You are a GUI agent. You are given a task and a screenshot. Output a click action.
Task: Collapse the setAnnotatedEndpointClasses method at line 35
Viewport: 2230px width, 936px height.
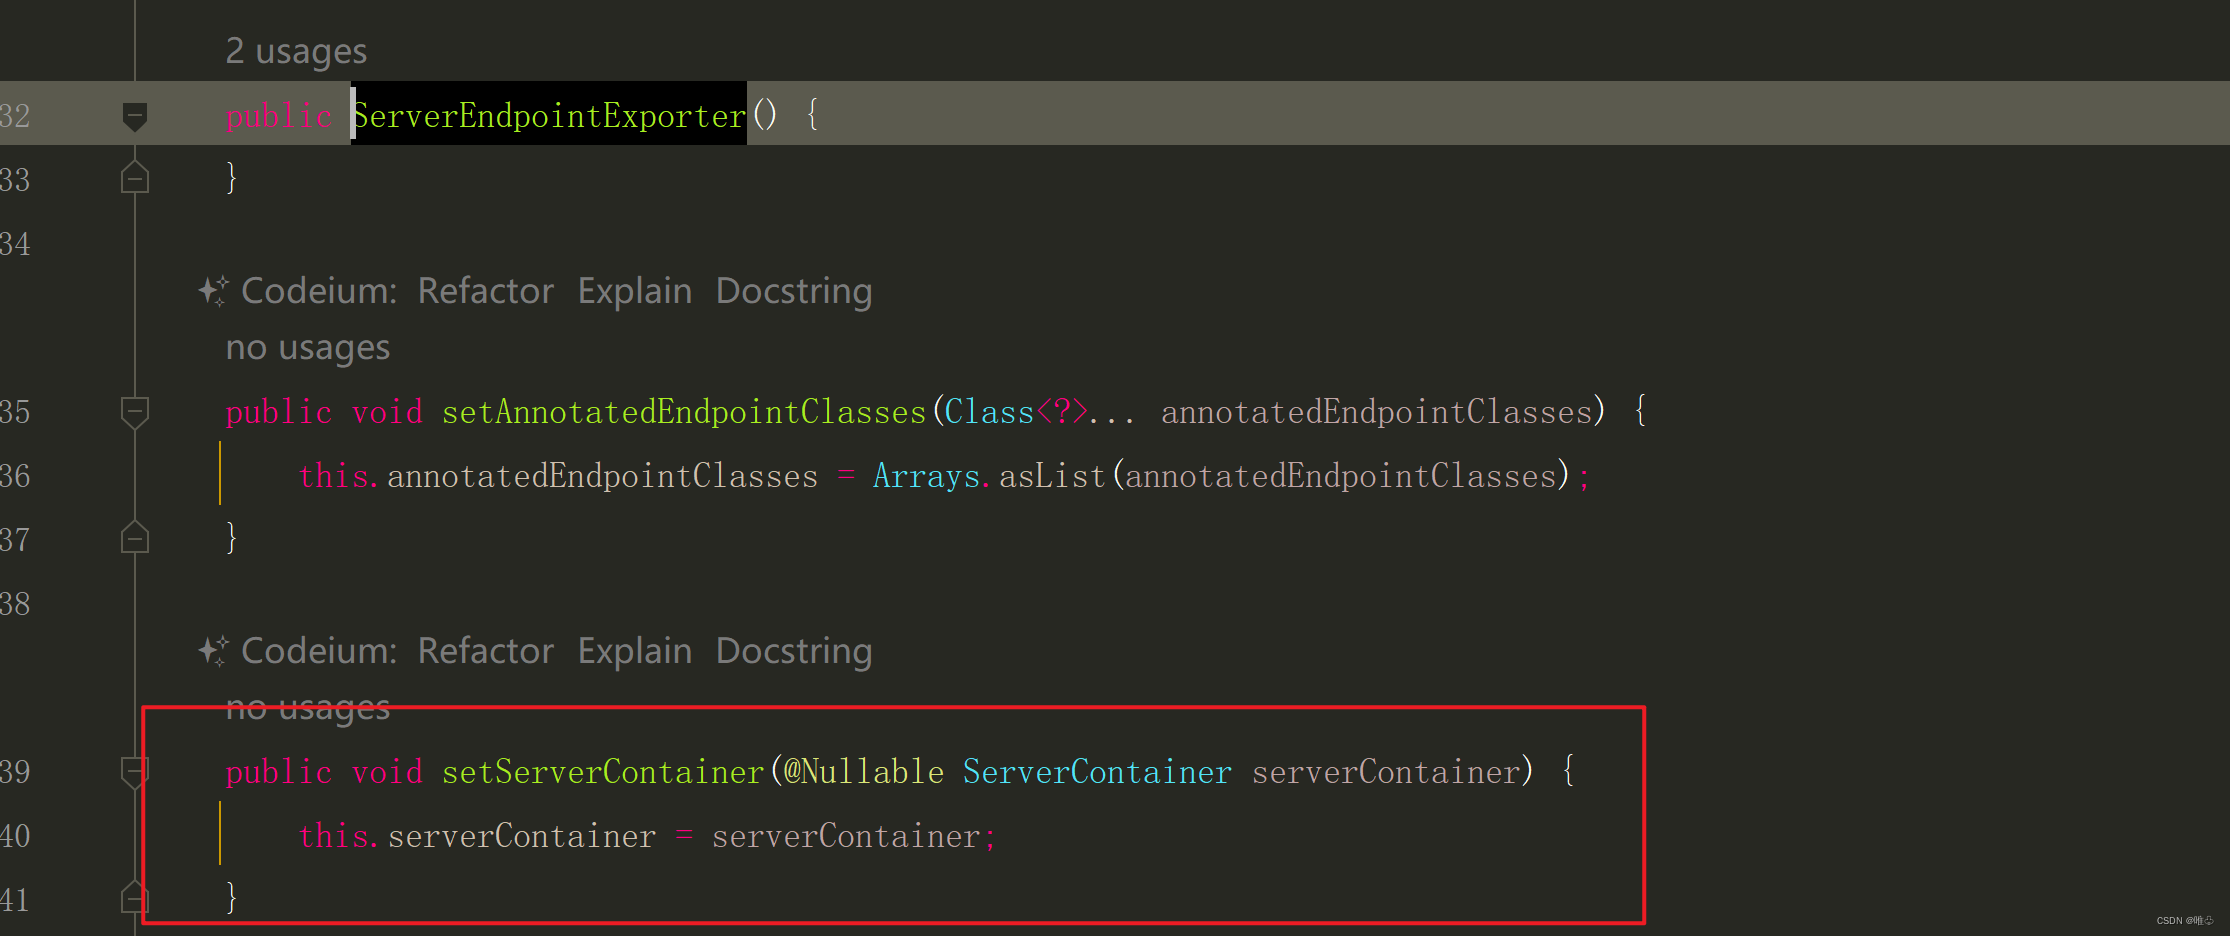pyautogui.click(x=134, y=411)
